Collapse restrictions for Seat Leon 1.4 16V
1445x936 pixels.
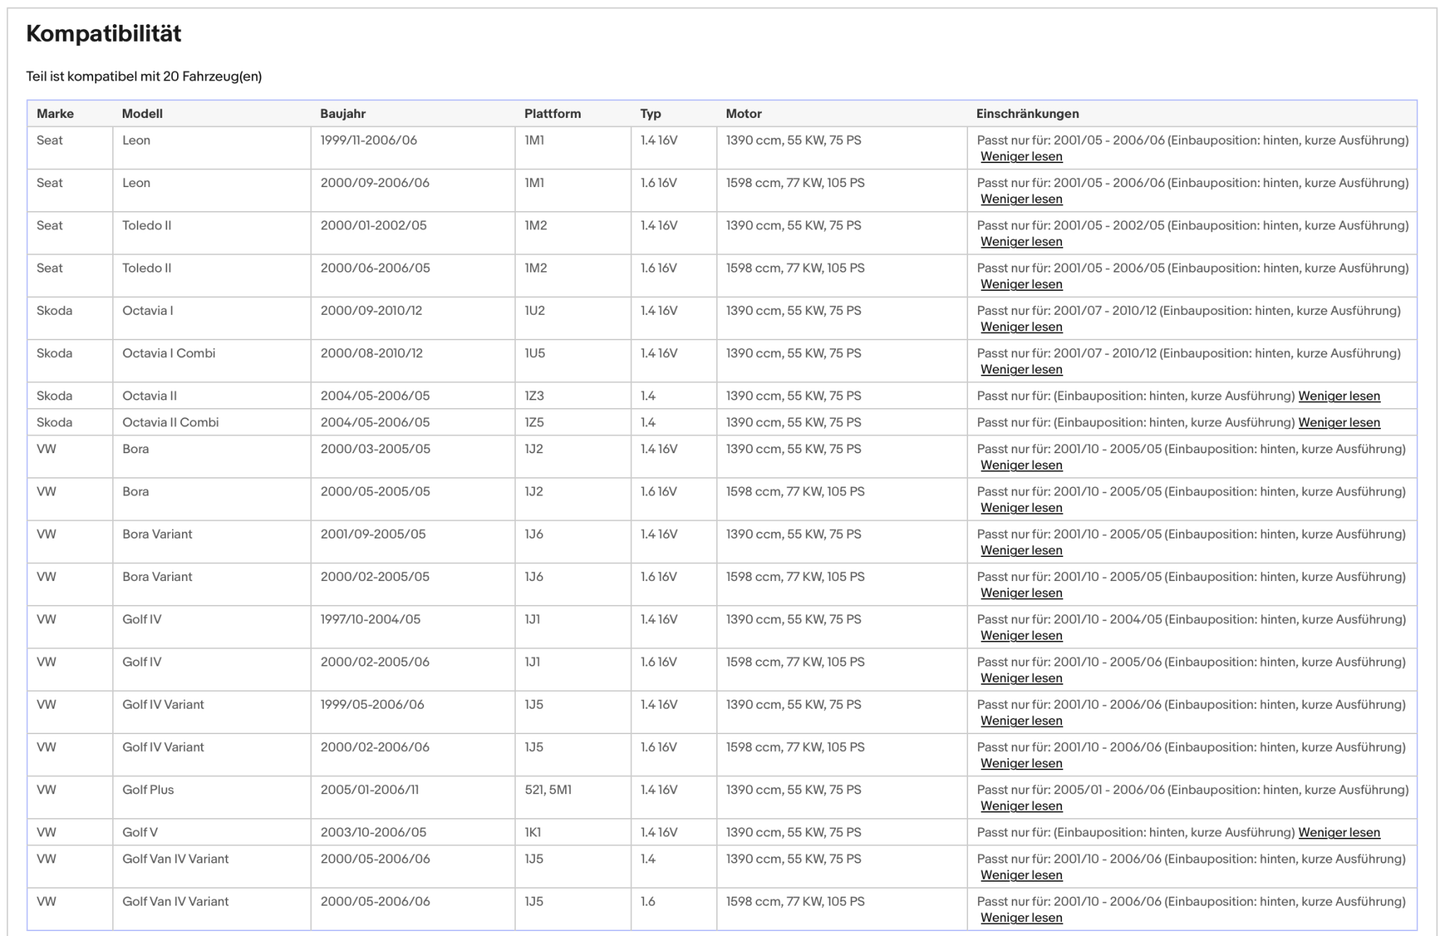[x=1020, y=157]
